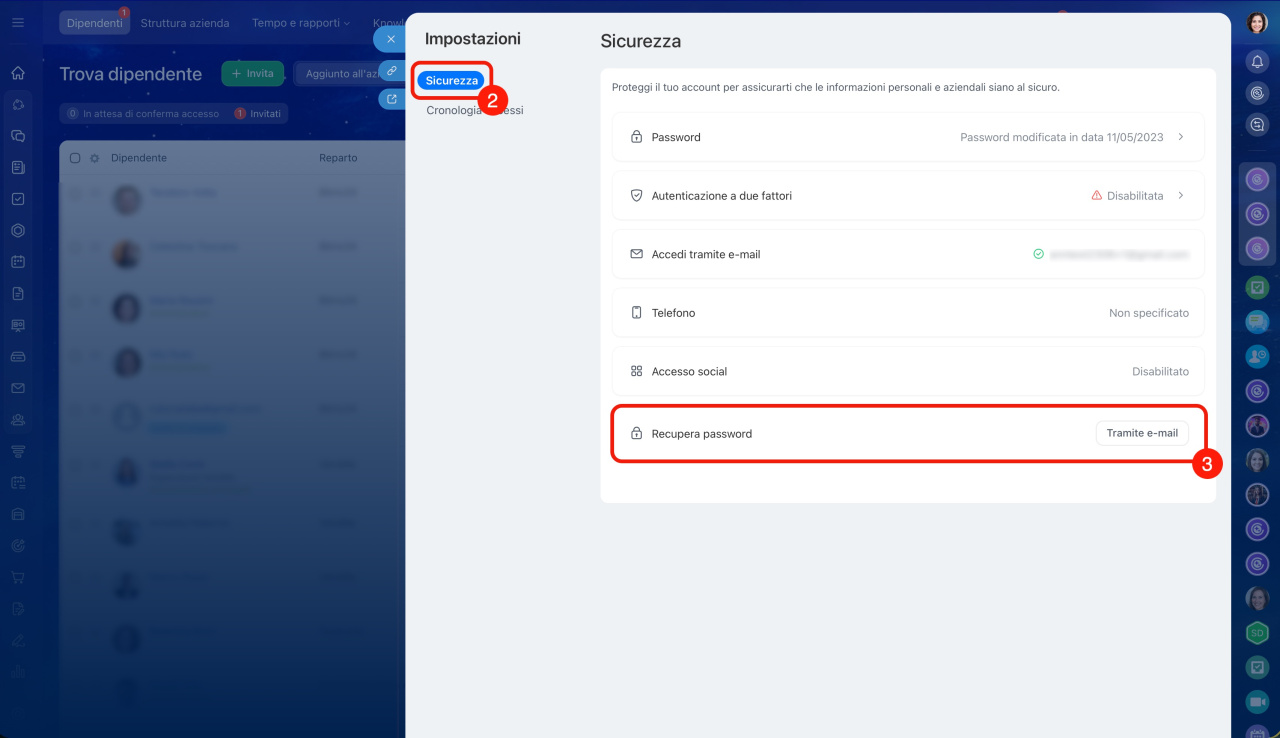Click the mail envelope icon in left sidebar

[18, 388]
